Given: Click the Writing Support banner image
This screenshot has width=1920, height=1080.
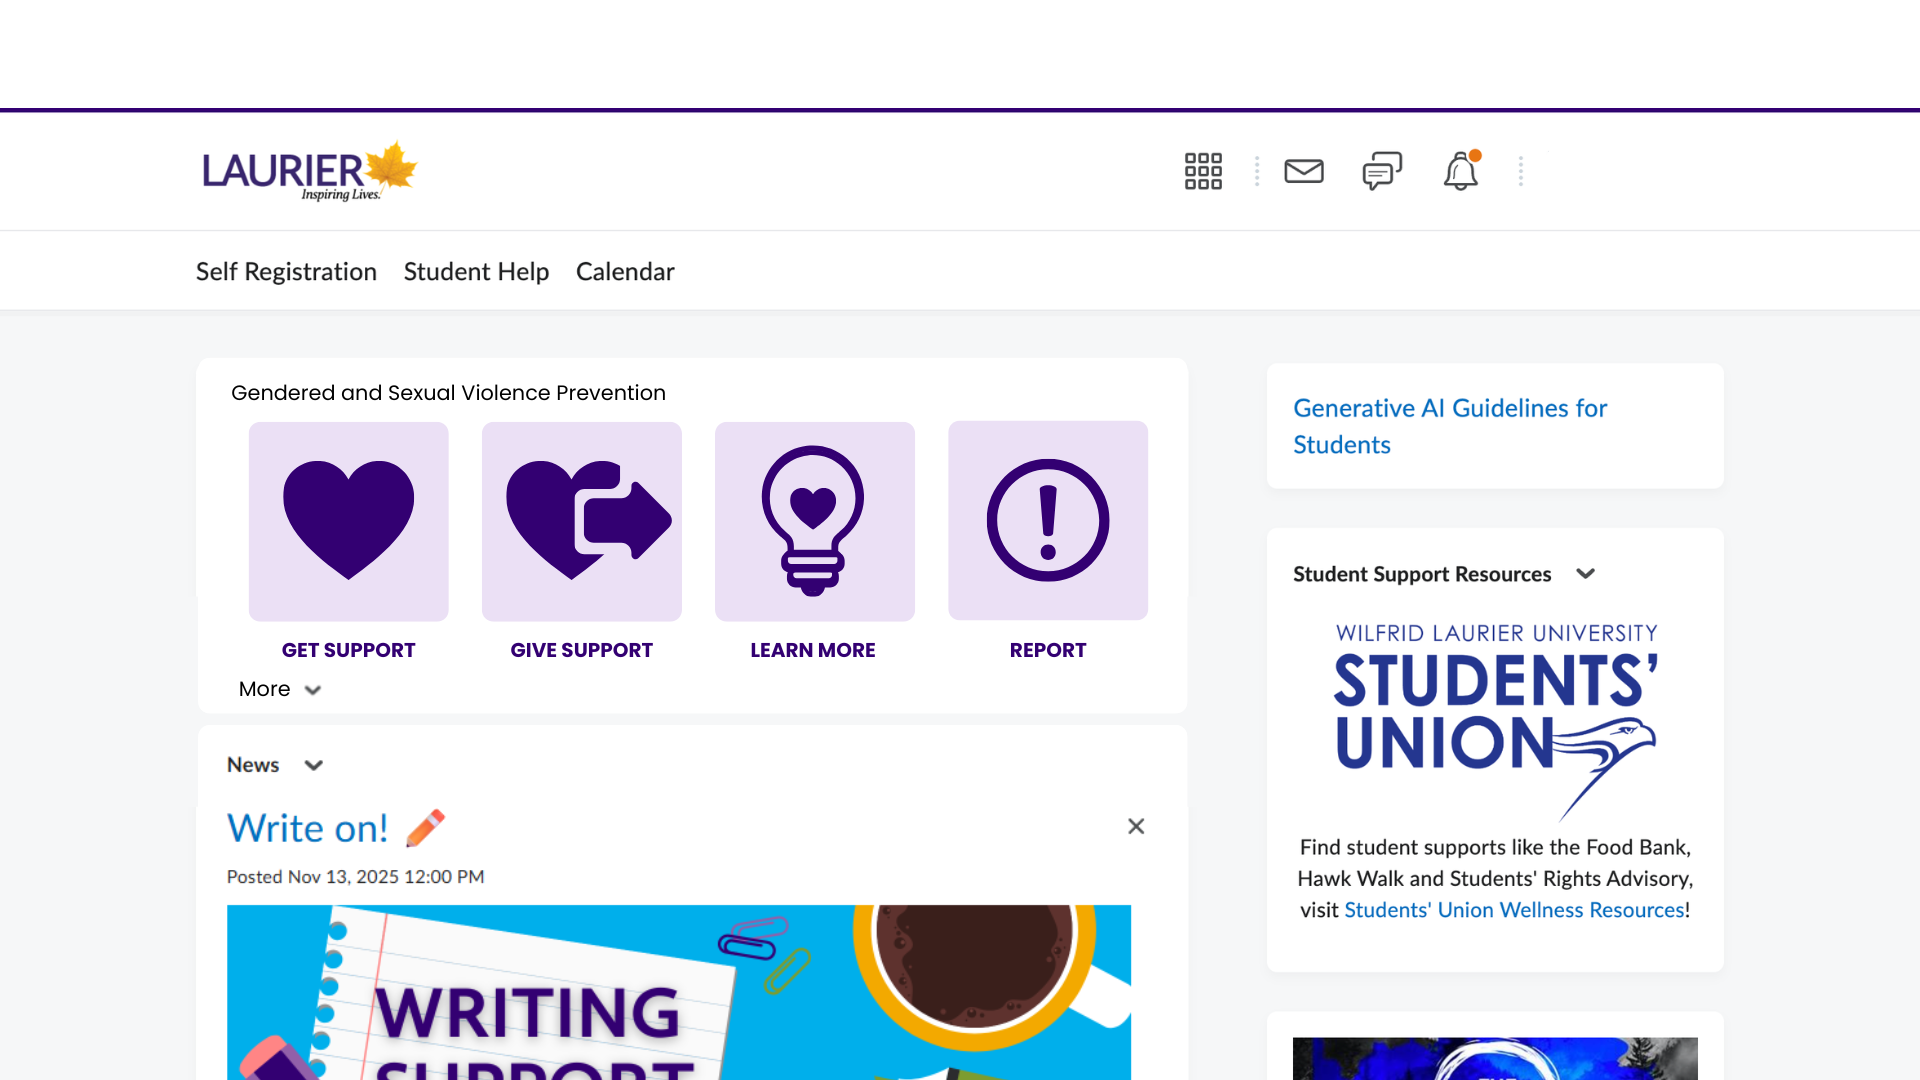Looking at the screenshot, I should click(x=678, y=992).
